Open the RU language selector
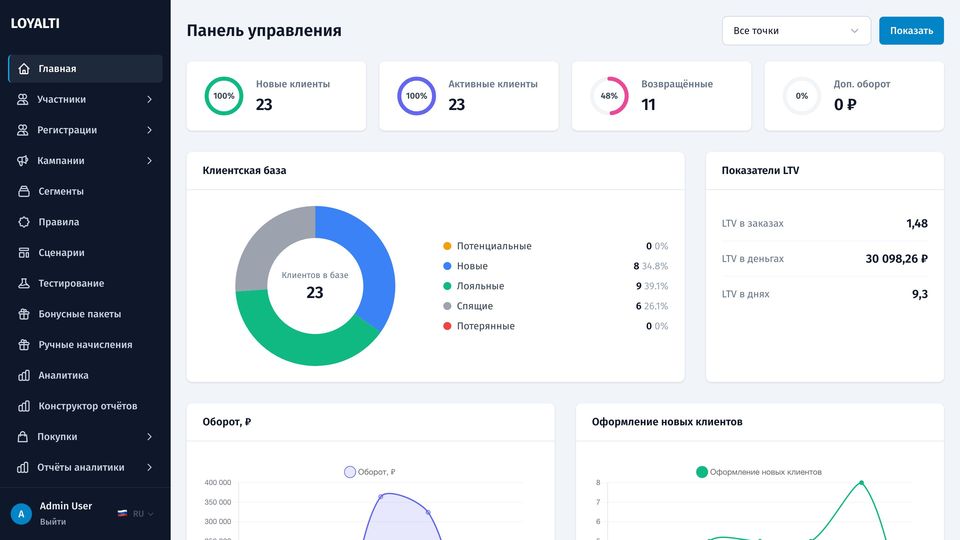Image resolution: width=960 pixels, height=540 pixels. tap(136, 514)
